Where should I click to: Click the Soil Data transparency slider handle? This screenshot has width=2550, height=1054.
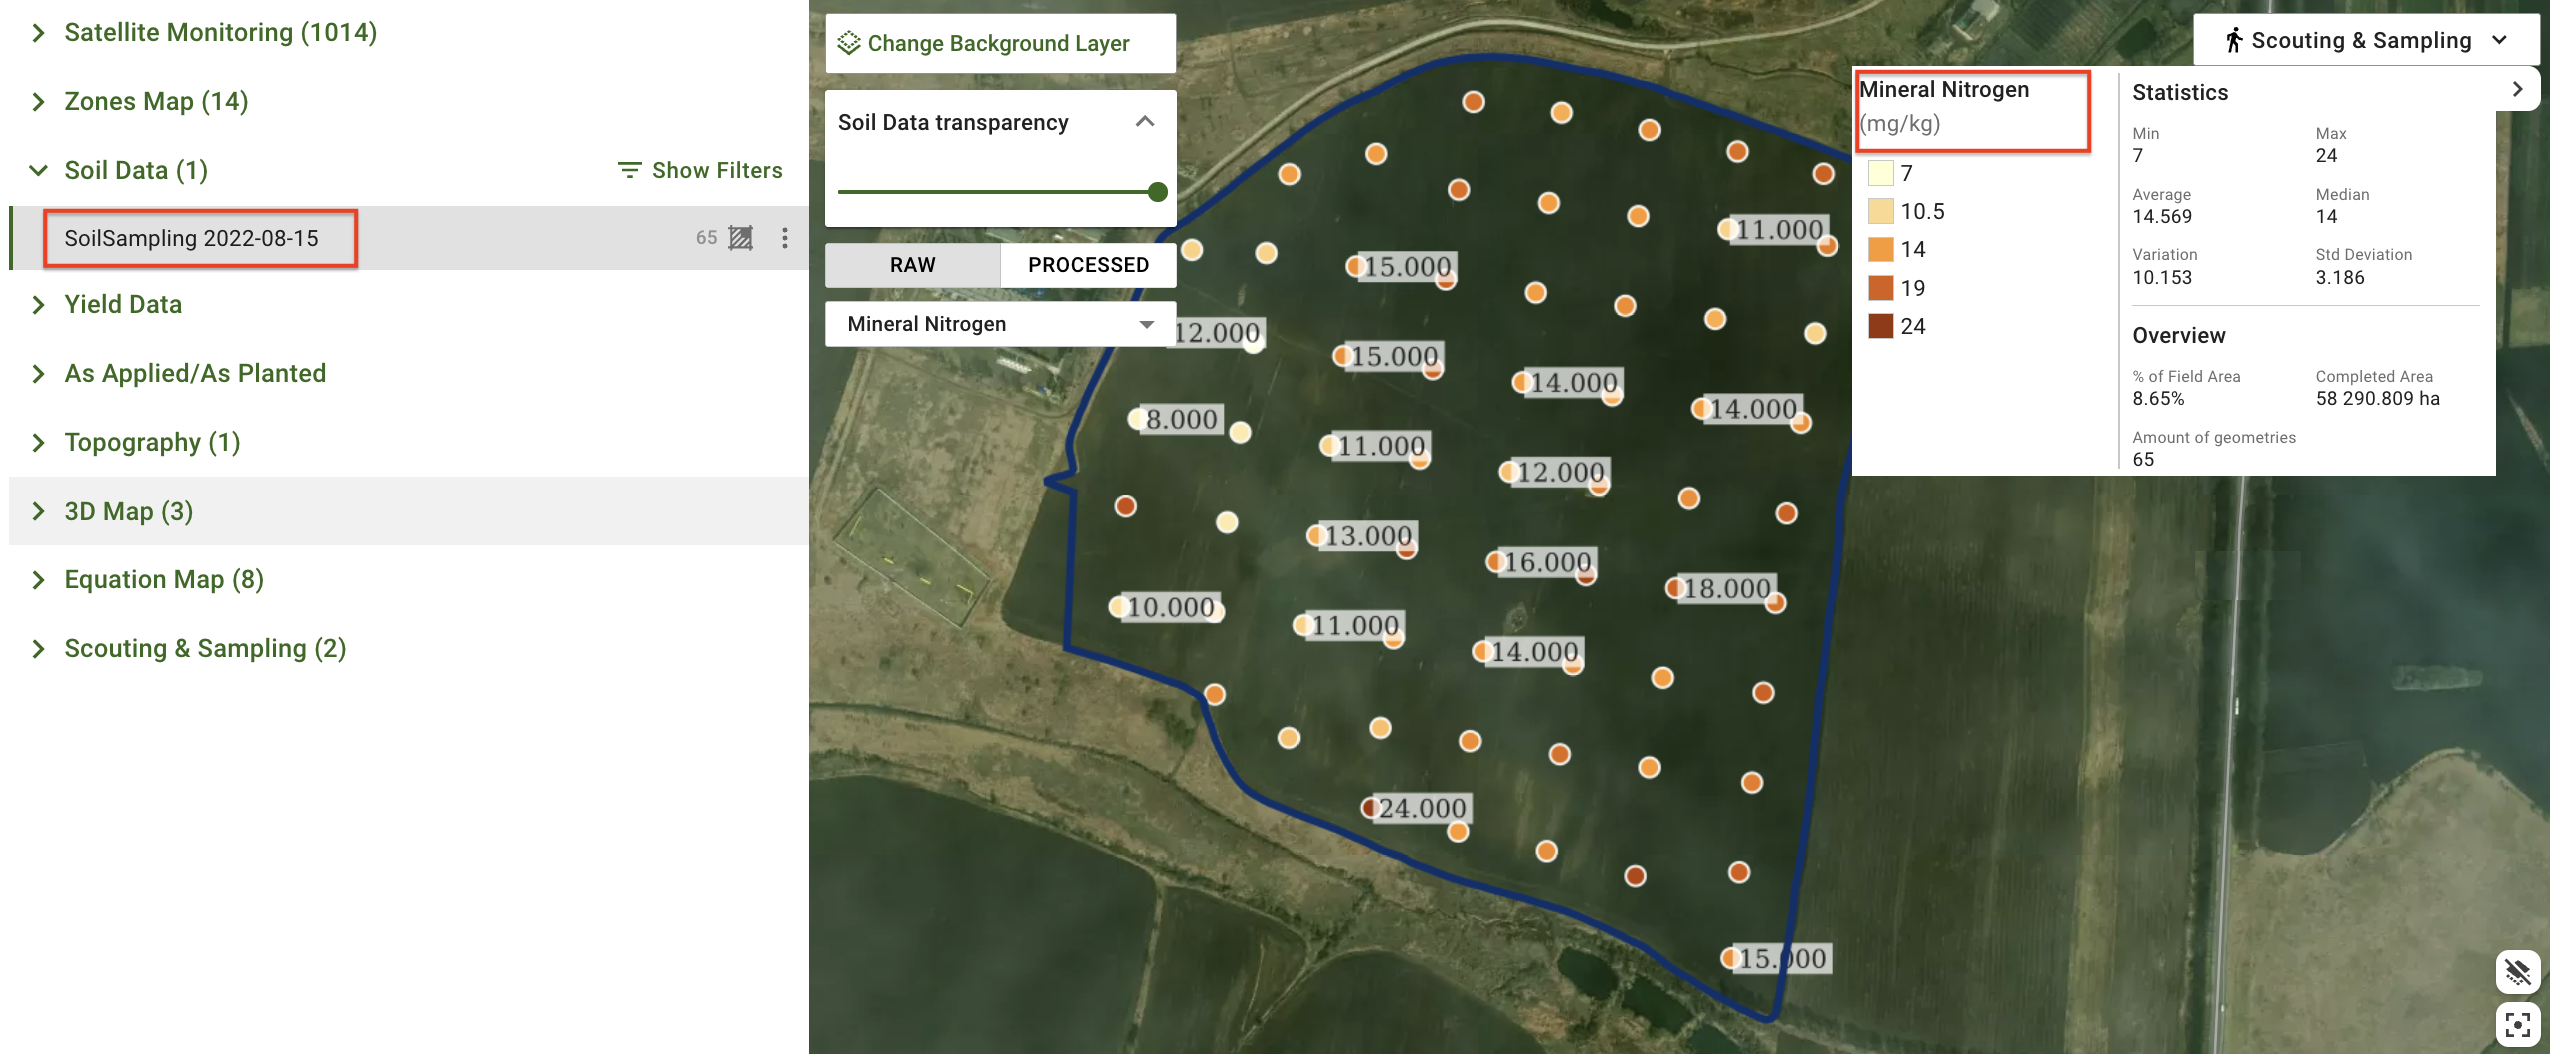click(x=1158, y=192)
